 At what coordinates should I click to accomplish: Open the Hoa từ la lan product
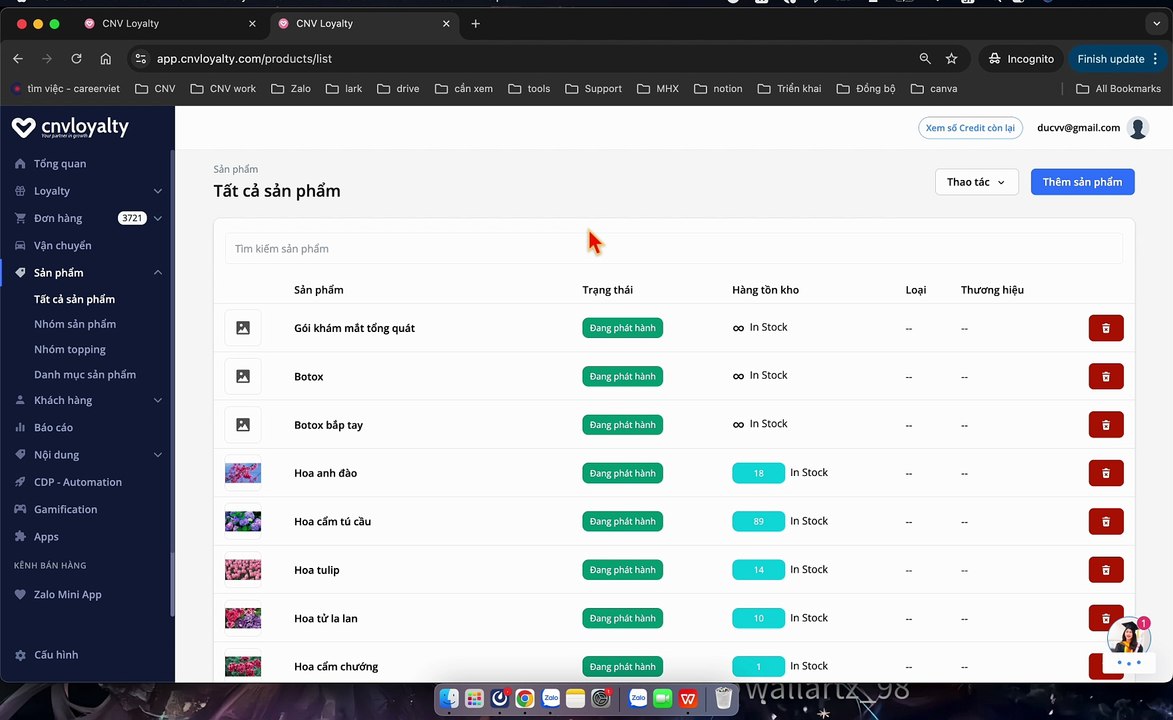click(325, 618)
